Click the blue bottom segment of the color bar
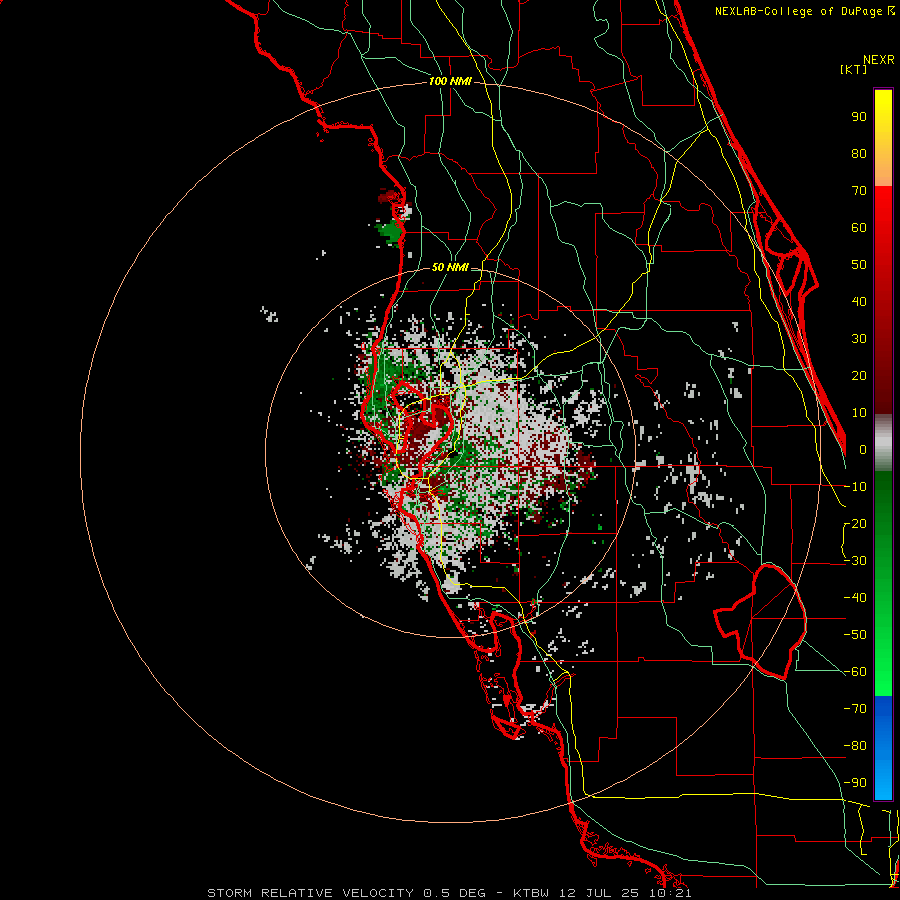Image resolution: width=900 pixels, height=900 pixels. pos(883,748)
